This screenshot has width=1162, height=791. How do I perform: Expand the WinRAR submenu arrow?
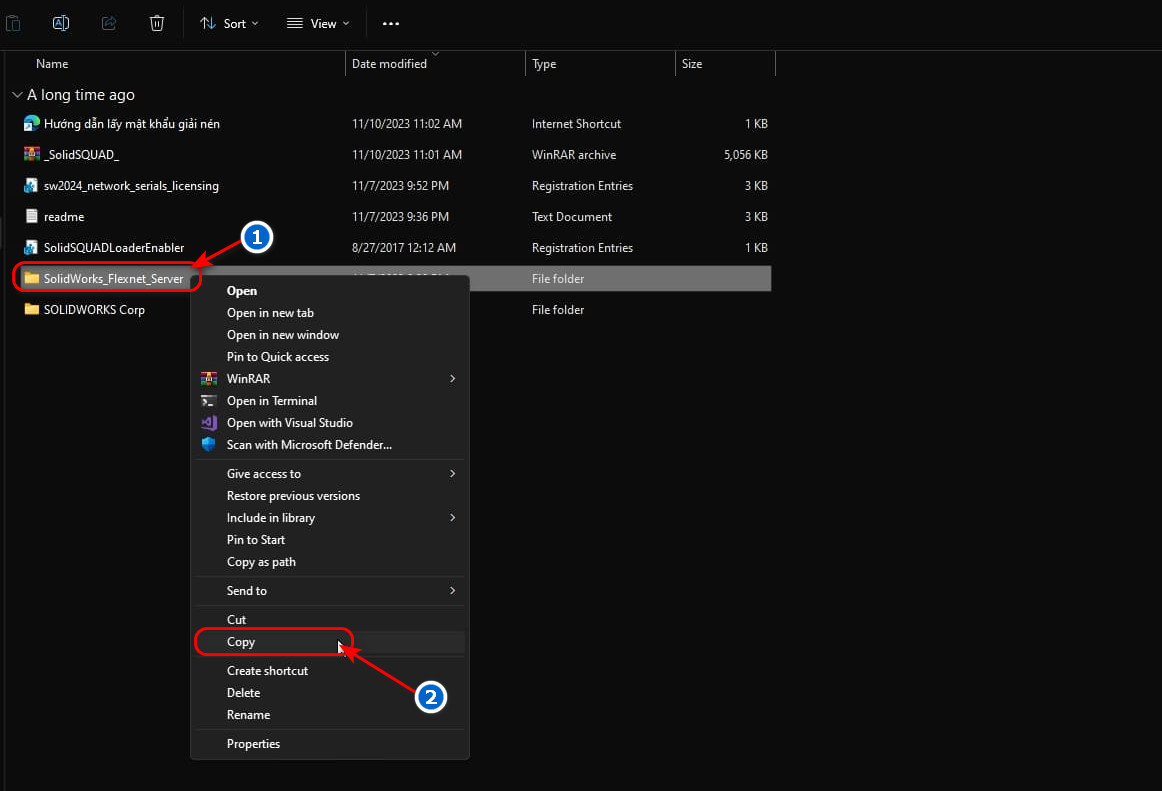coord(452,378)
